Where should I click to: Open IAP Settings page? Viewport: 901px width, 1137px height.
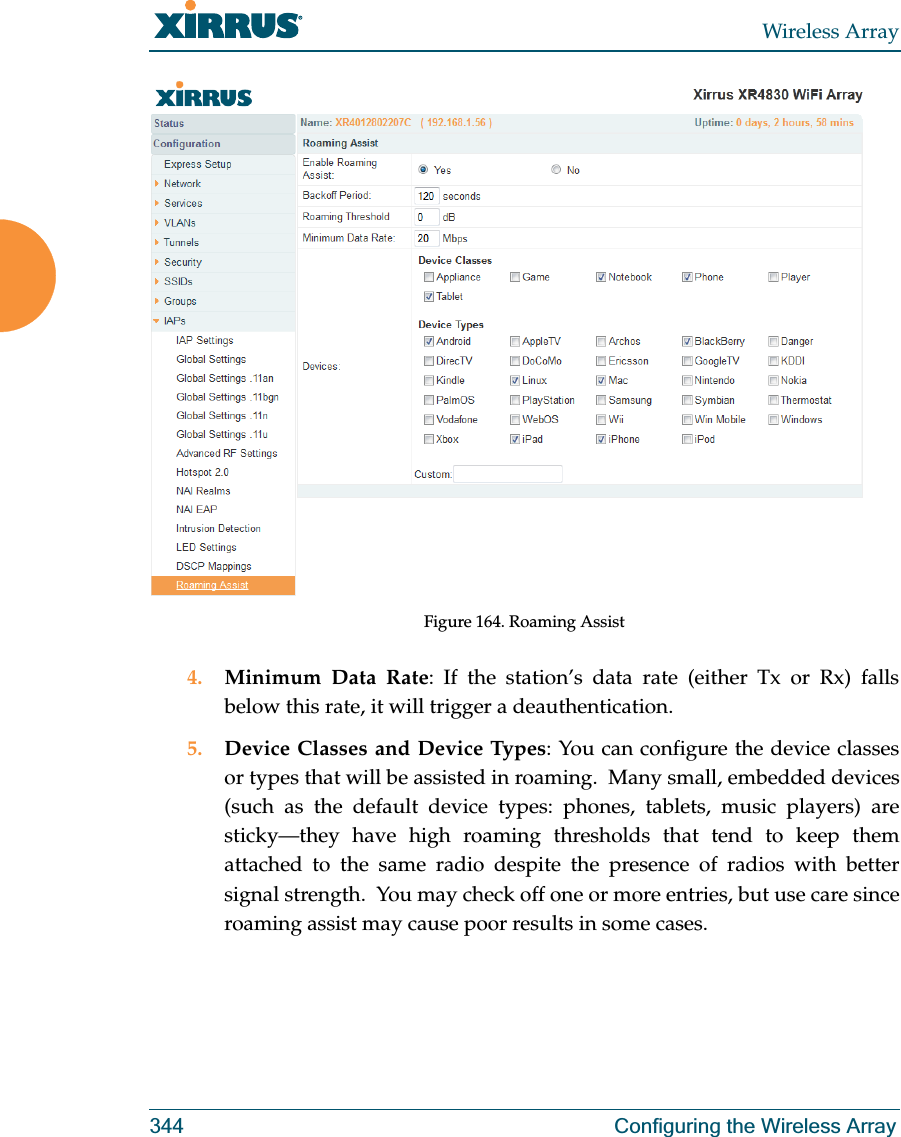point(204,340)
